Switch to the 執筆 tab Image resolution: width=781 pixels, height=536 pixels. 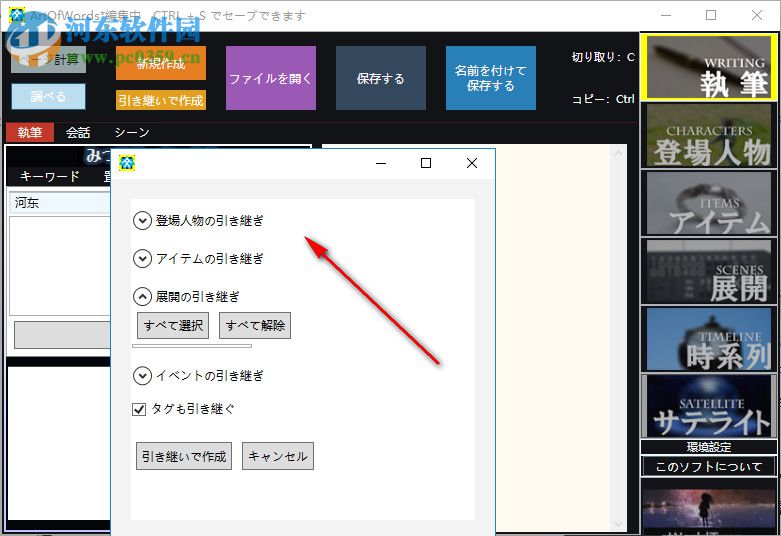click(x=30, y=133)
